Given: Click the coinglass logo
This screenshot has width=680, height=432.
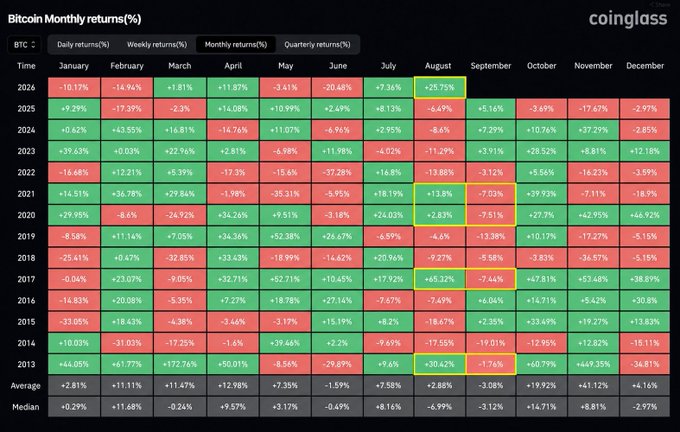Looking at the screenshot, I should (x=628, y=19).
